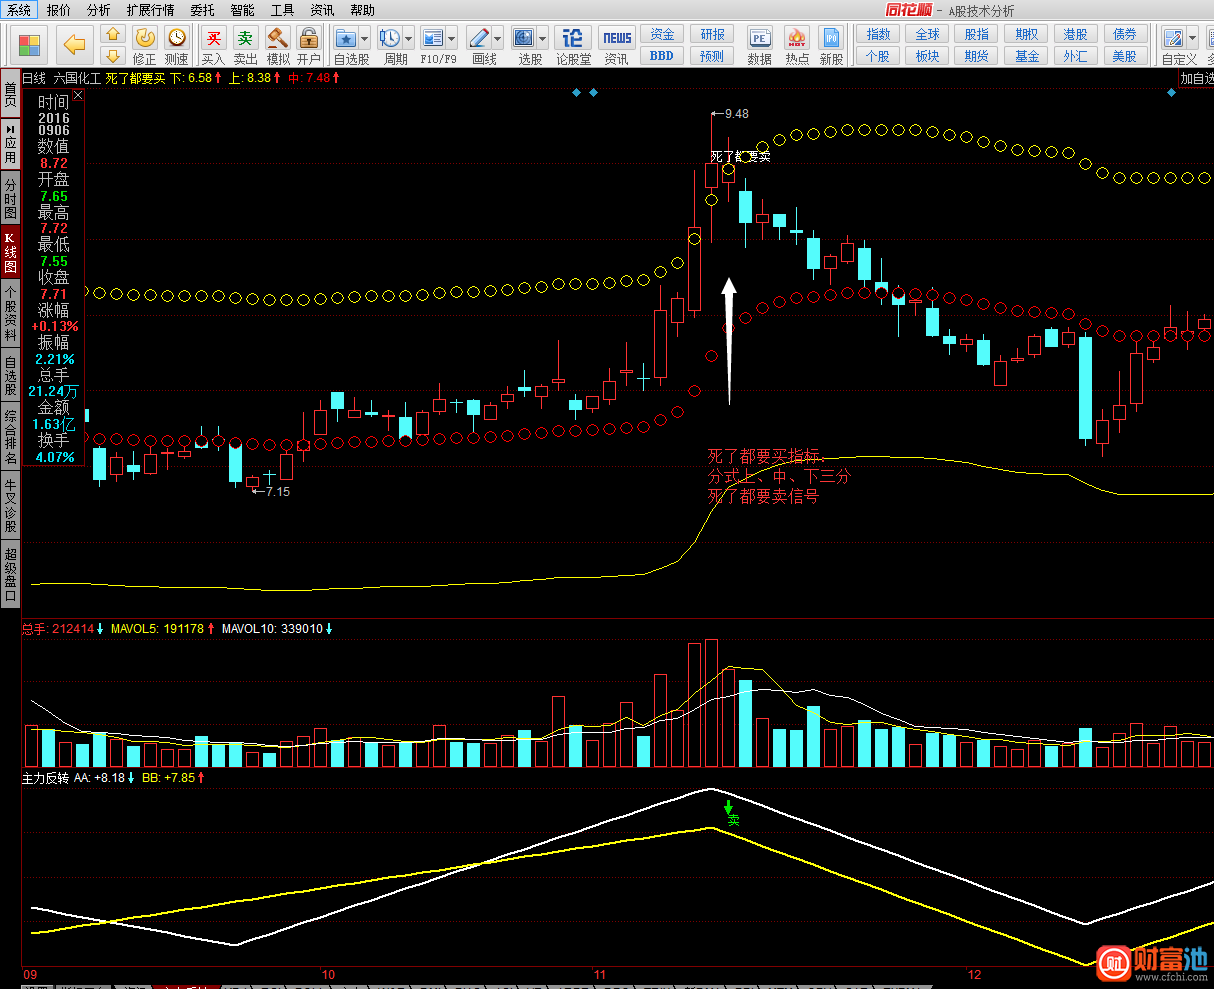
Task: Switch to the 超级盘口 side tab
Action: (10, 574)
